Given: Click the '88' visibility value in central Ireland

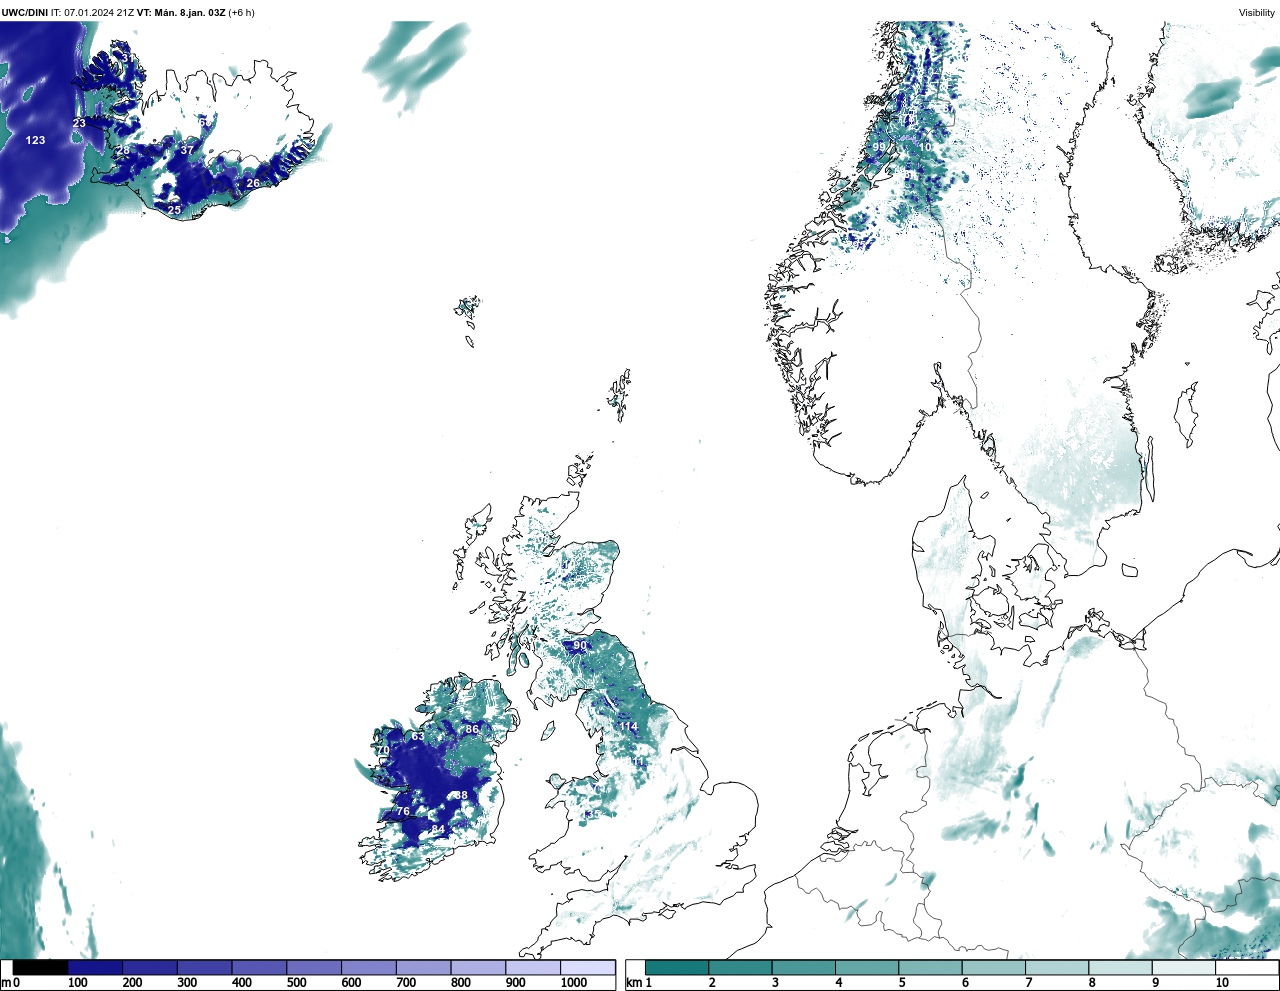Looking at the screenshot, I should (x=461, y=795).
